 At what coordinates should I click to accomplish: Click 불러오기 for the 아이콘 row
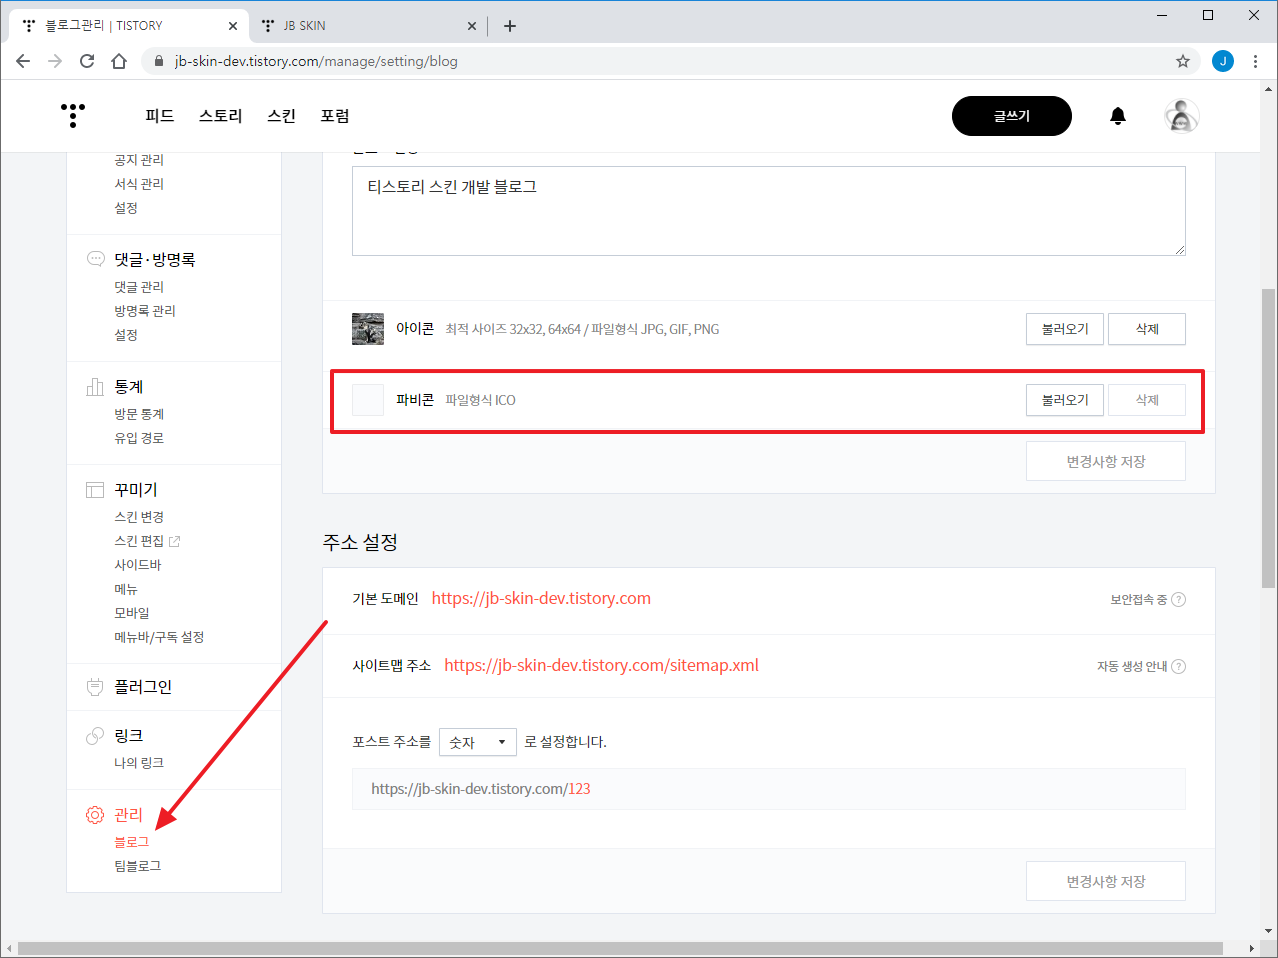[1065, 329]
